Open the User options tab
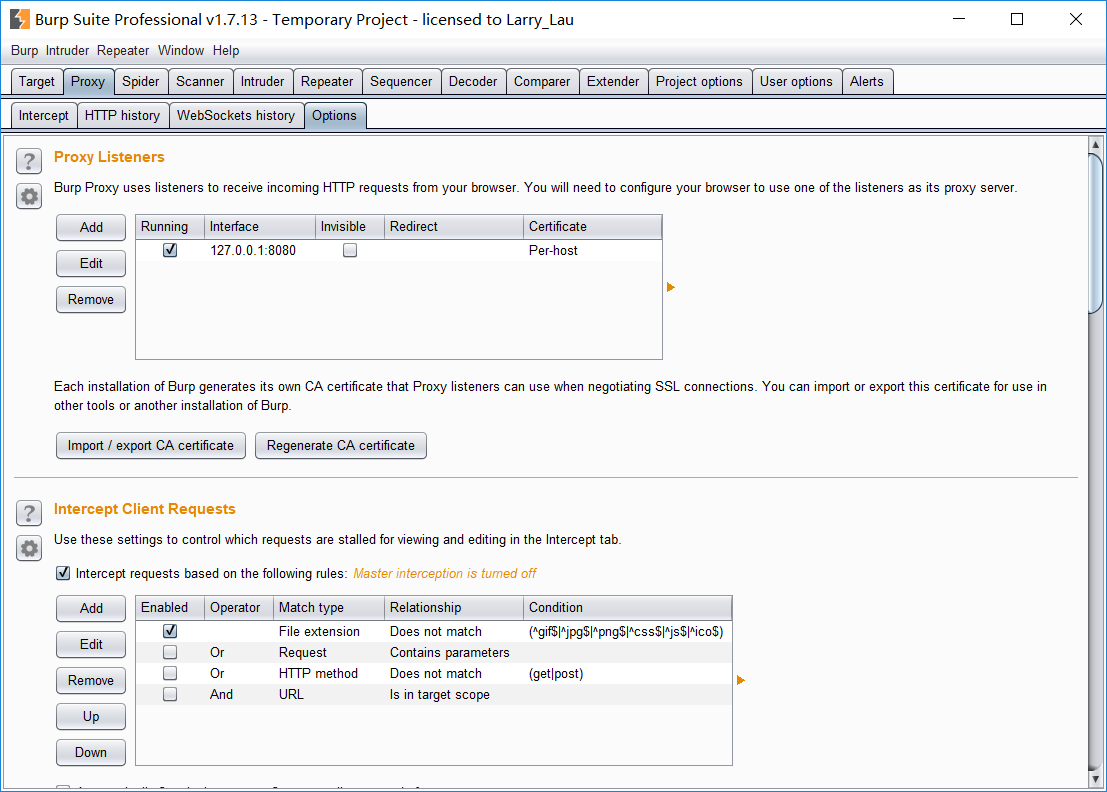Image resolution: width=1107 pixels, height=792 pixels. tap(796, 82)
